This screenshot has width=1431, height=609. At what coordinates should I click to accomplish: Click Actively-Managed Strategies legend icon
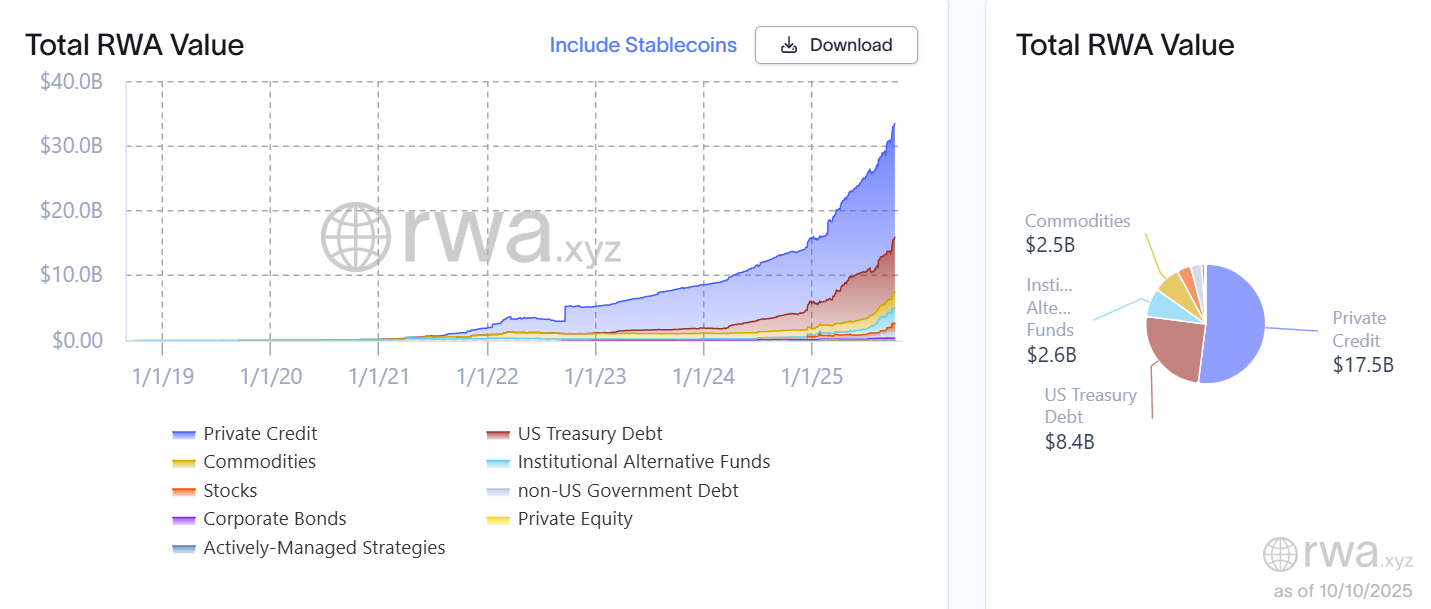point(183,548)
